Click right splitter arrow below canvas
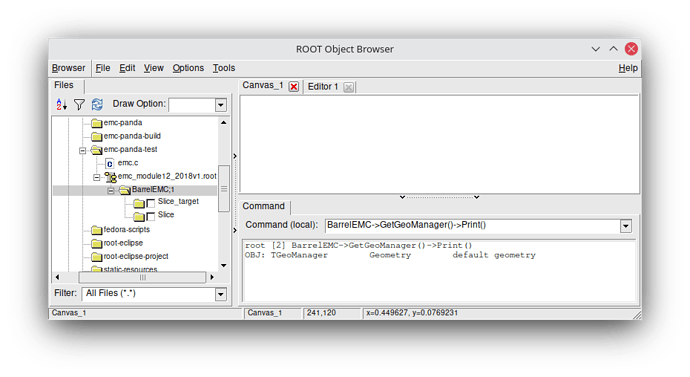Screen dimensions: 690x377 [x=477, y=197]
